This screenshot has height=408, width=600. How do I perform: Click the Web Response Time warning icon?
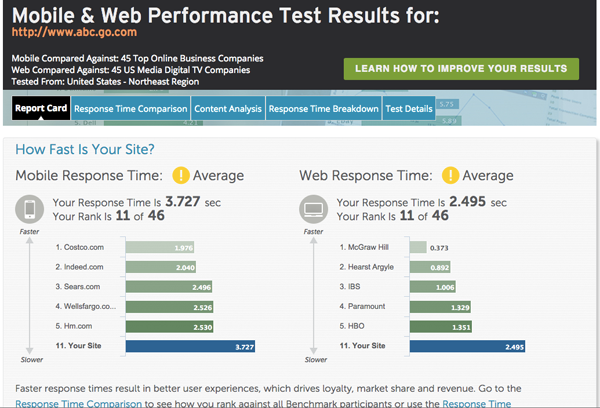(x=450, y=175)
